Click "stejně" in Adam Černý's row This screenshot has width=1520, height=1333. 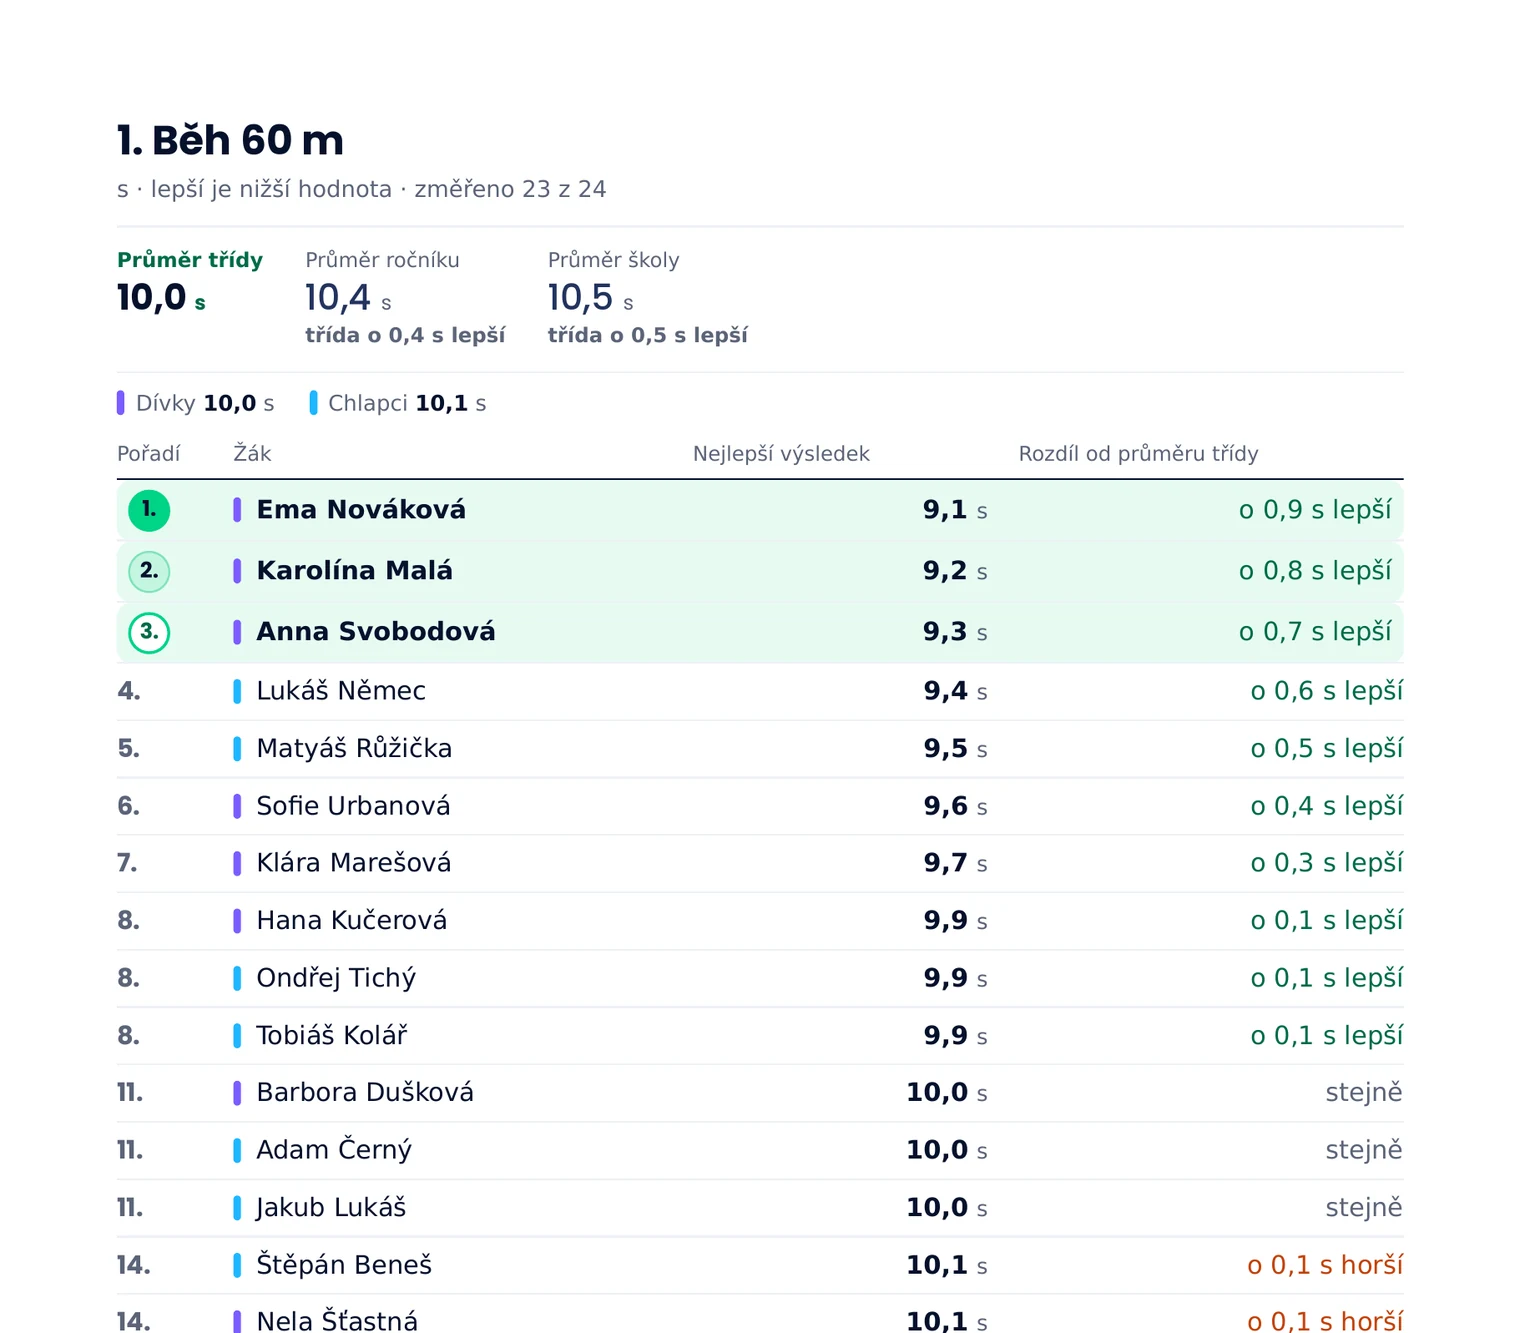1364,1150
